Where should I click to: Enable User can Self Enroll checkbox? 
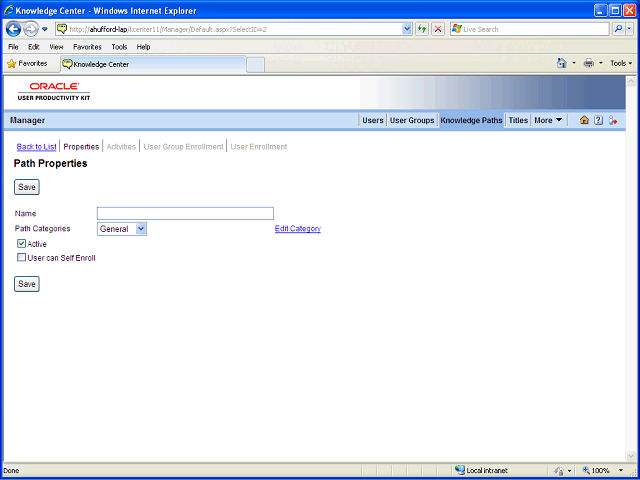[21, 258]
